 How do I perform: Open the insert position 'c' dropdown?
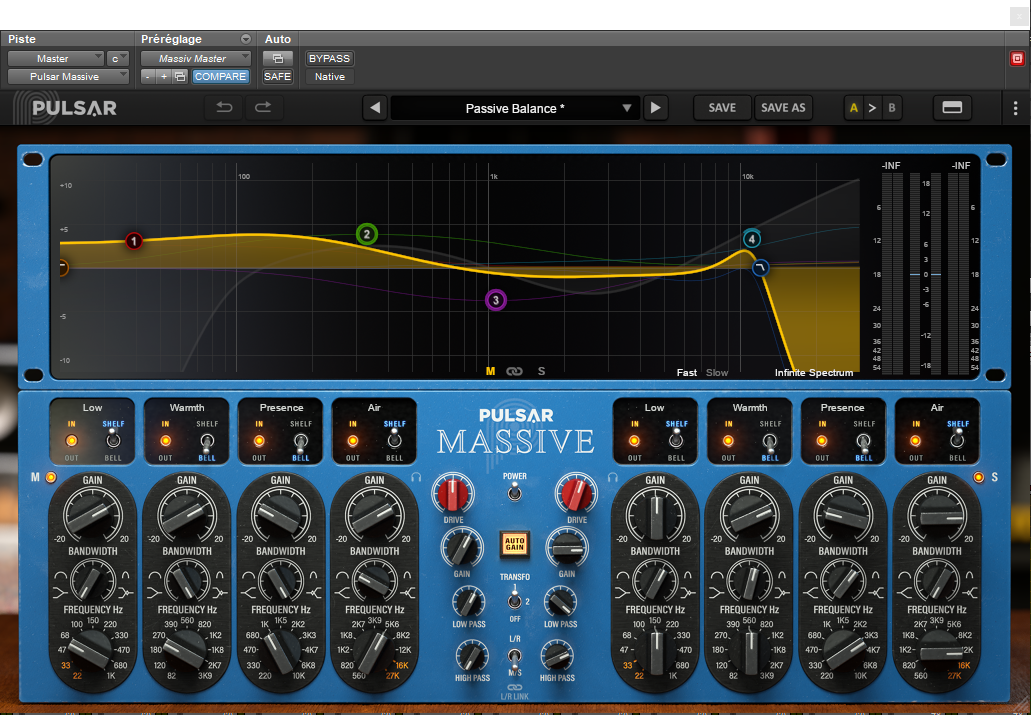pos(118,59)
